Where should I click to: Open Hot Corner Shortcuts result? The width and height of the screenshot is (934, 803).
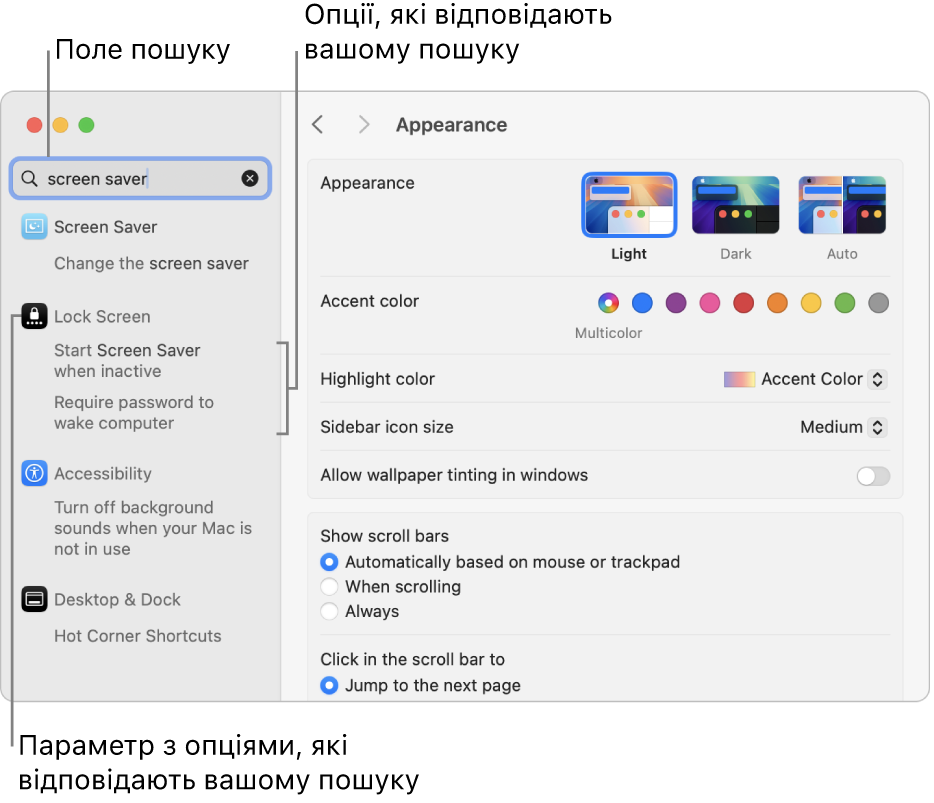coord(138,636)
